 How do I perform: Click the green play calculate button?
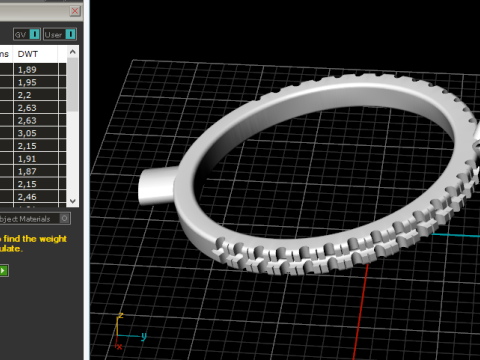tap(4, 270)
